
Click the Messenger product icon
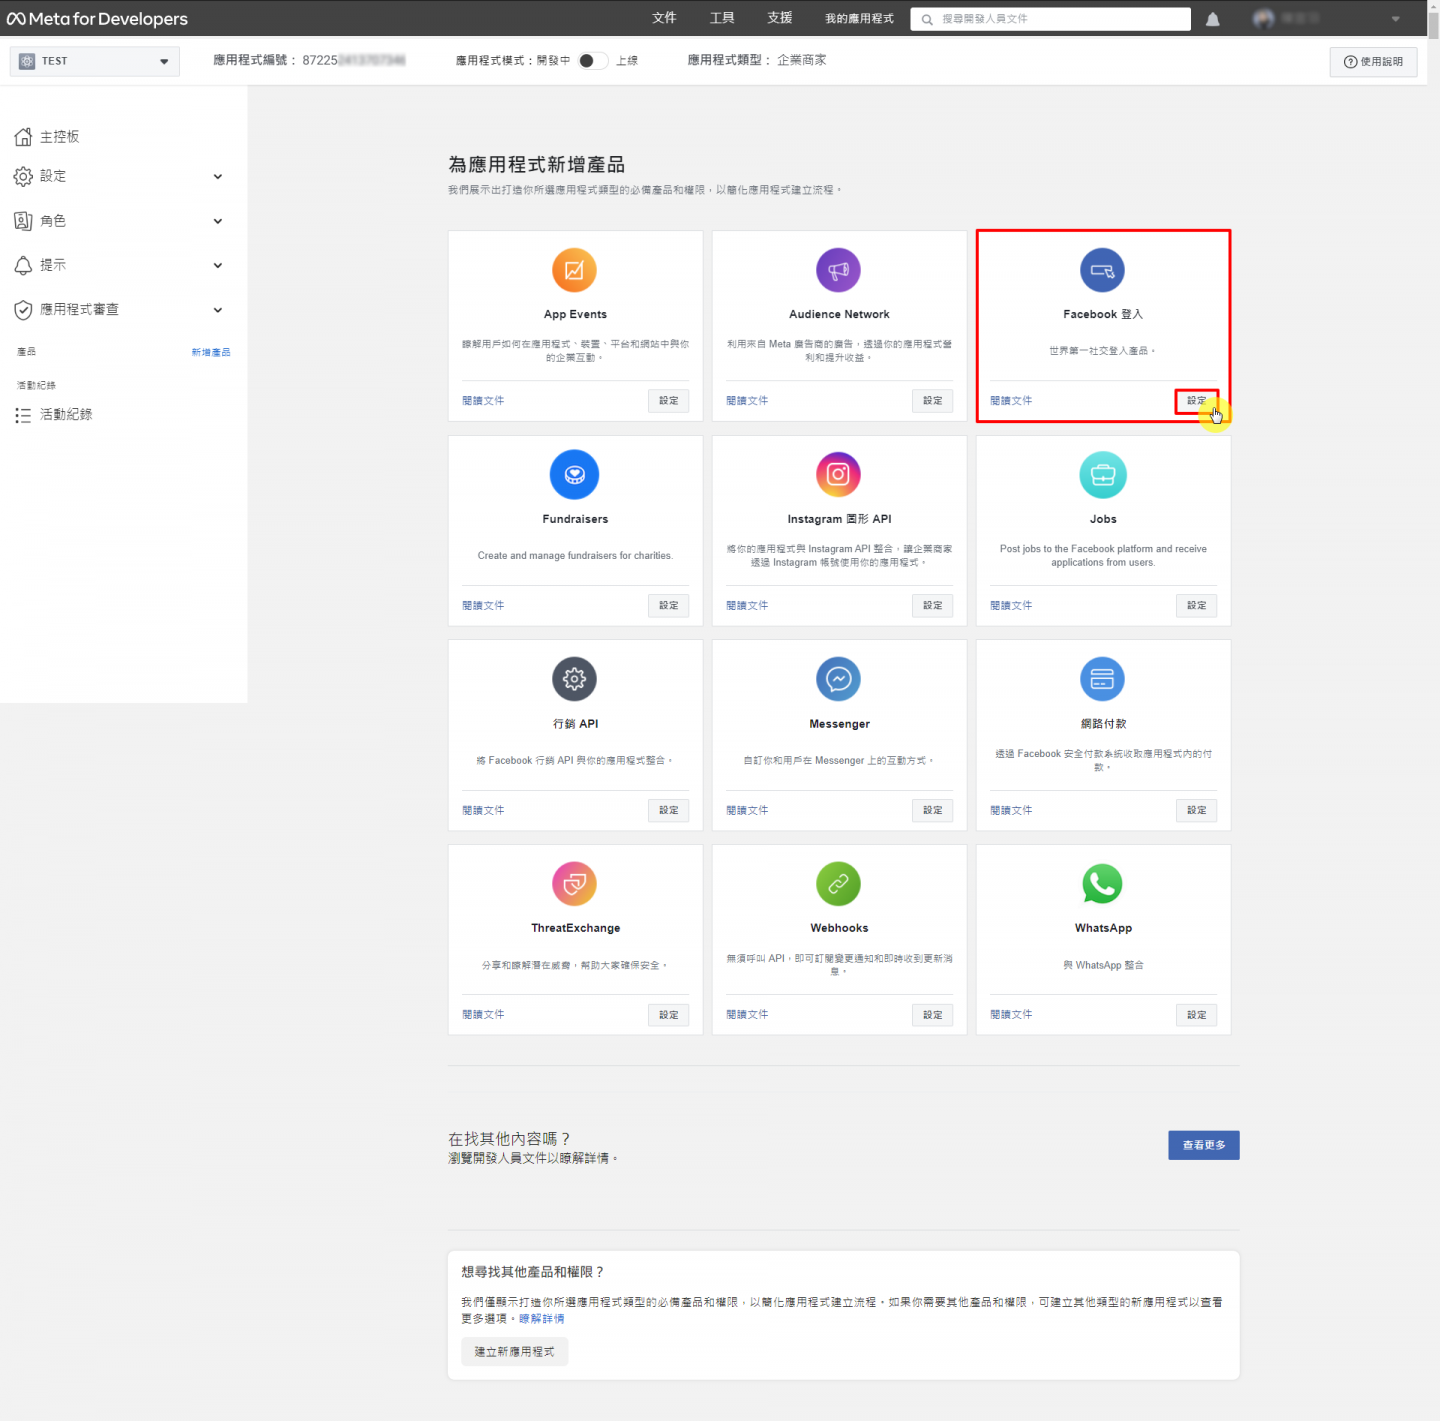pyautogui.click(x=838, y=680)
